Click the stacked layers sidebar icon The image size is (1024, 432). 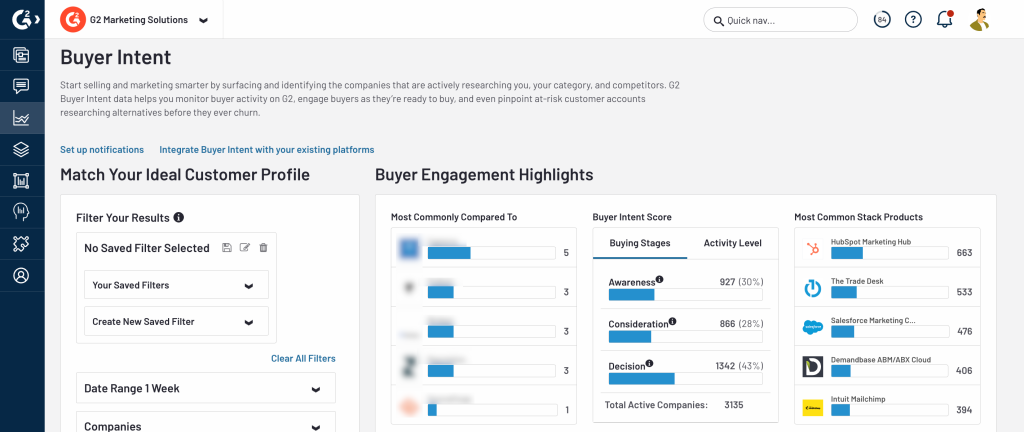coord(21,150)
